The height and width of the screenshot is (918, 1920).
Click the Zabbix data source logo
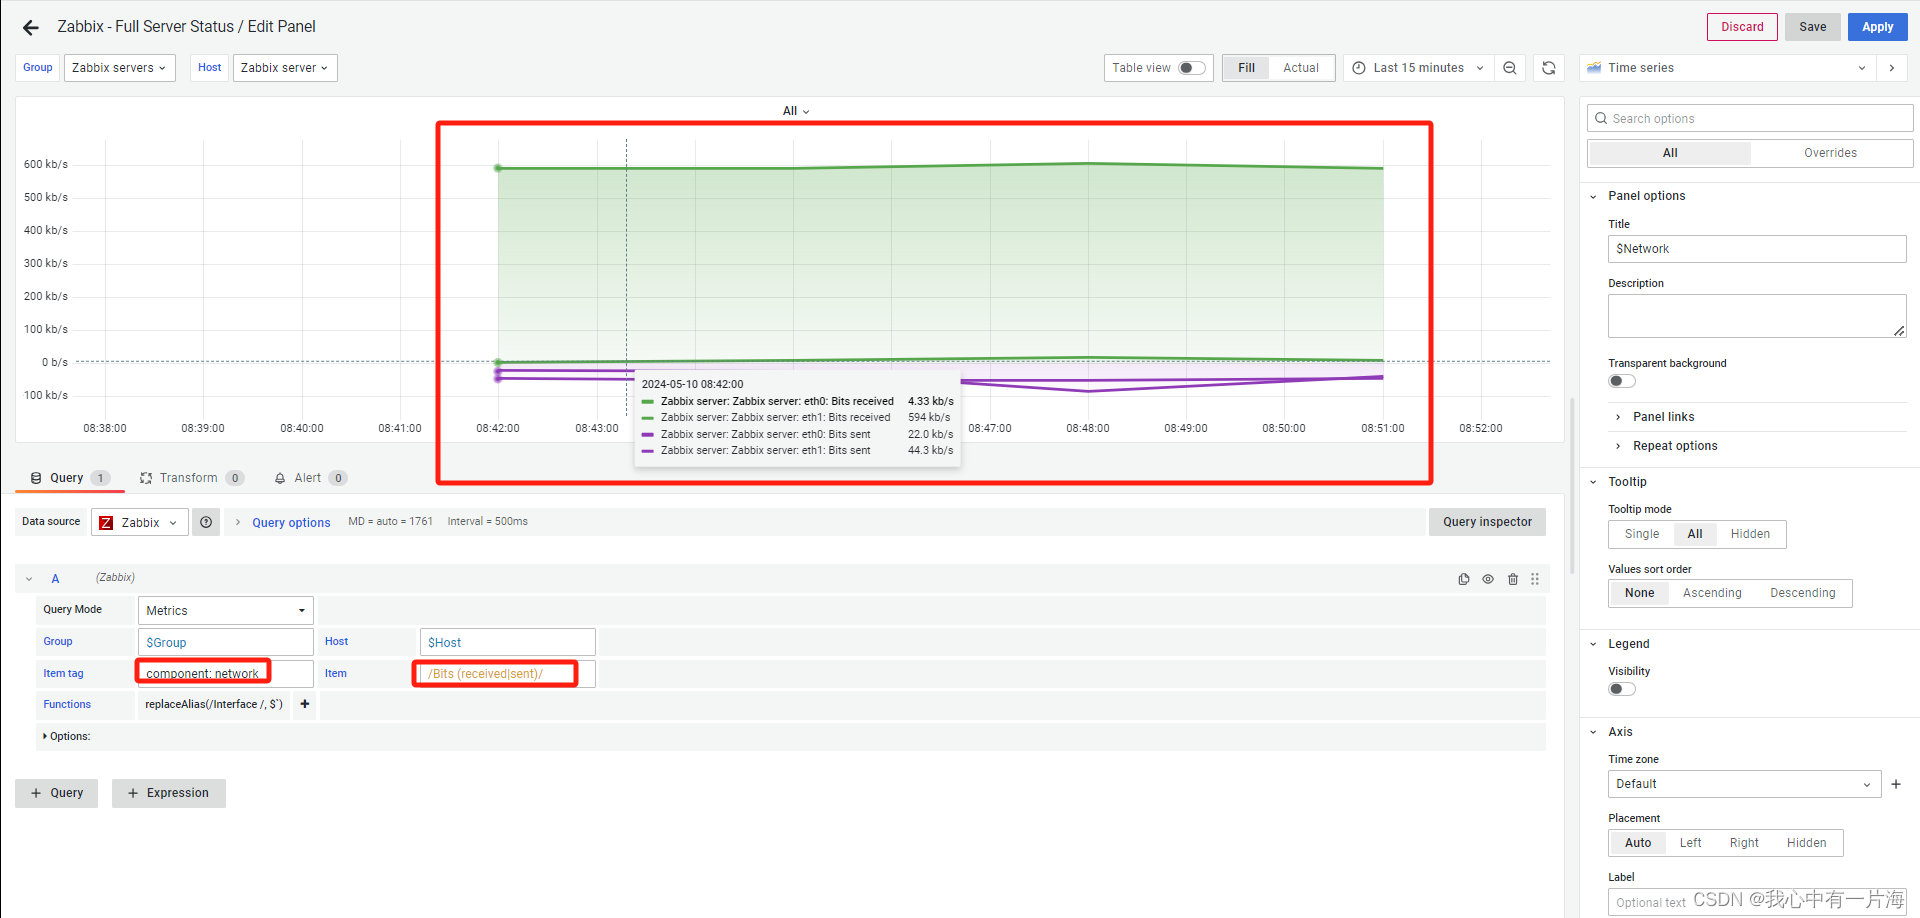click(x=106, y=523)
